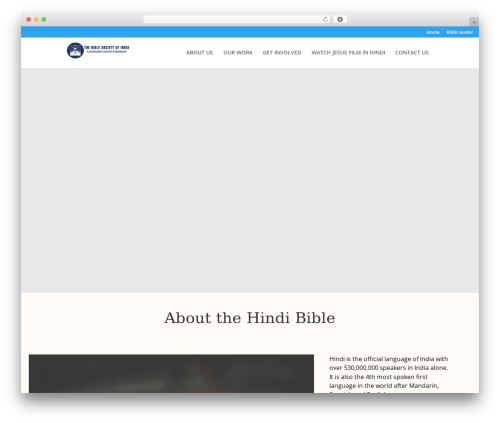This screenshot has height=423, width=500.
Task: Click the yellow minimize window button
Action: point(36,20)
